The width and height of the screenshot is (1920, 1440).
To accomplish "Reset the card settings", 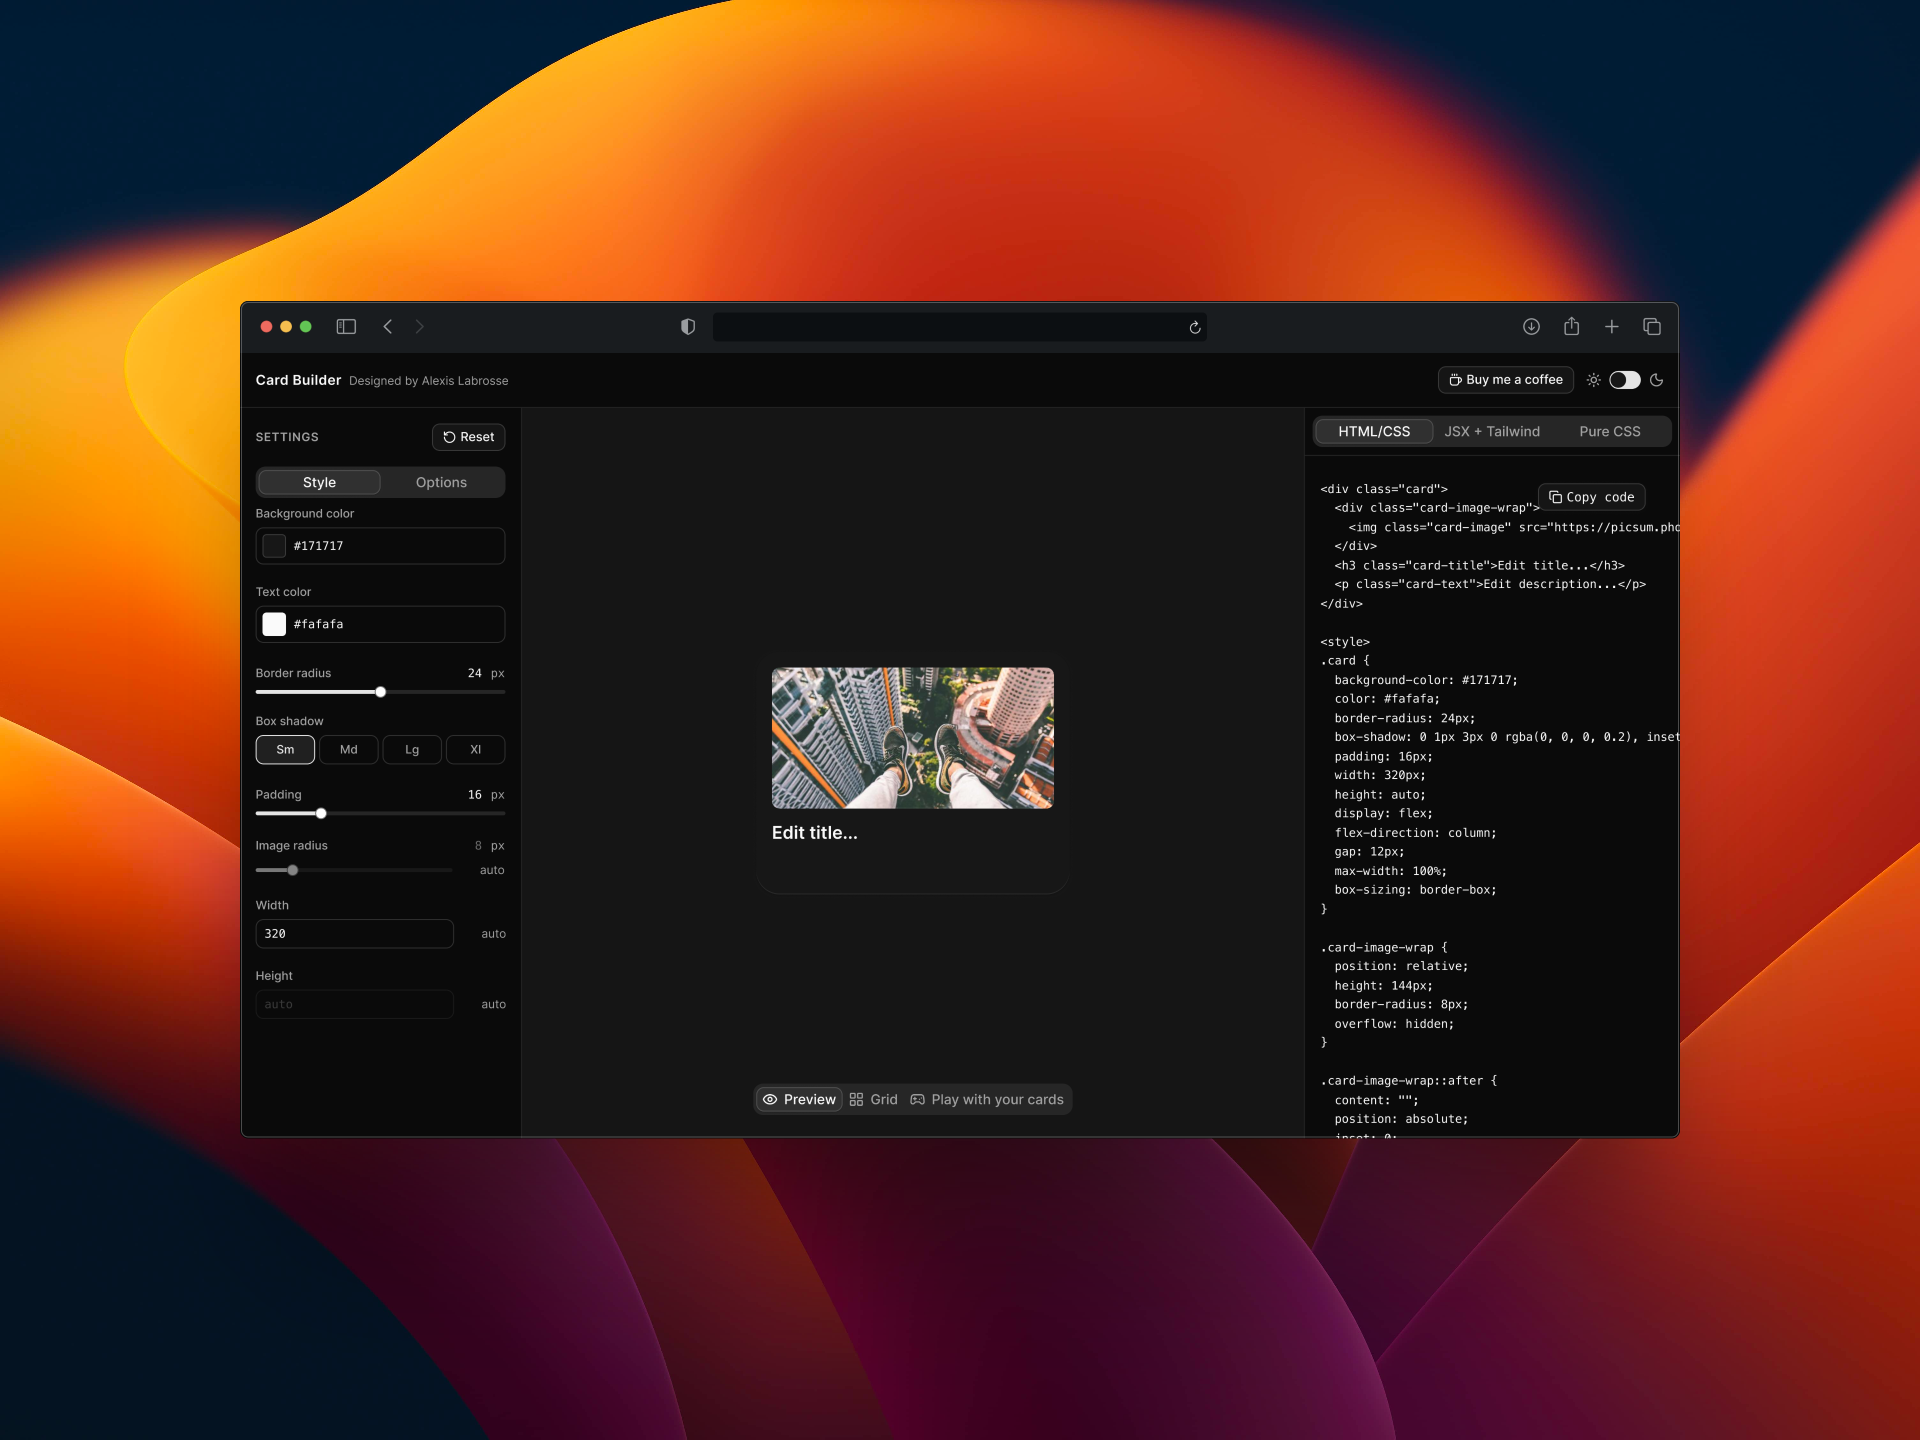I will [x=469, y=437].
